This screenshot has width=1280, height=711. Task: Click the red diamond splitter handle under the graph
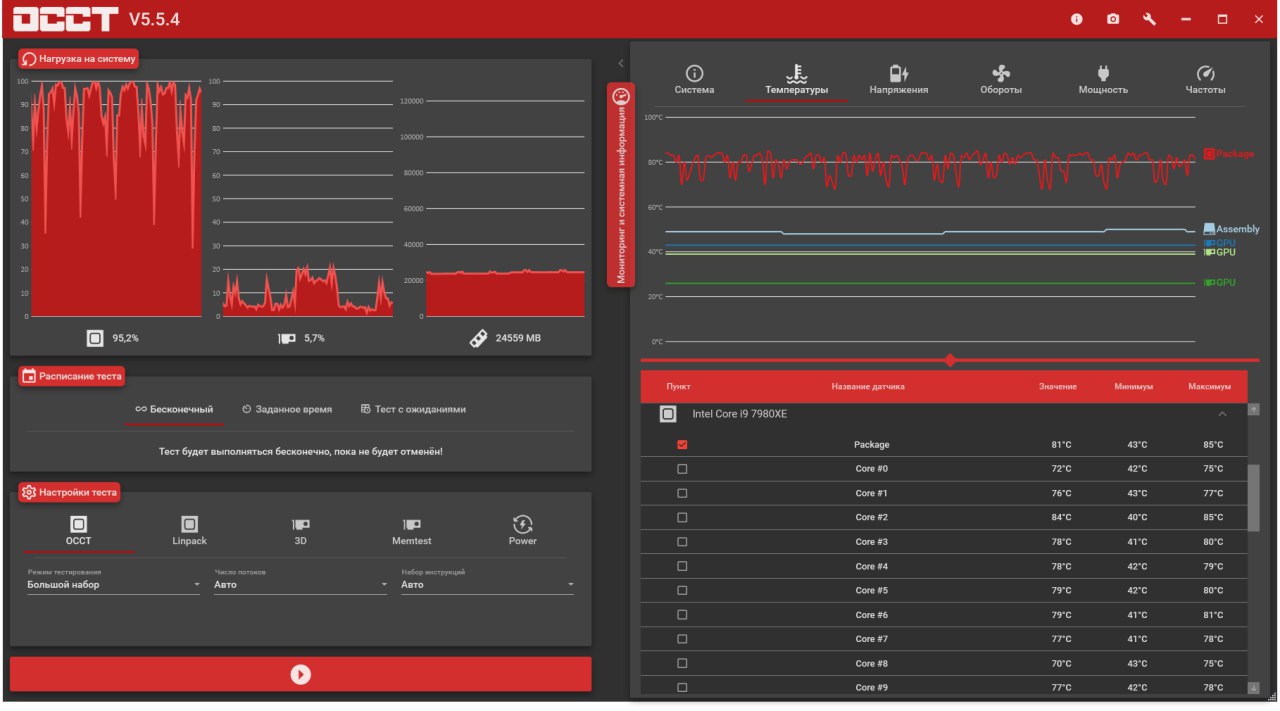click(x=950, y=360)
